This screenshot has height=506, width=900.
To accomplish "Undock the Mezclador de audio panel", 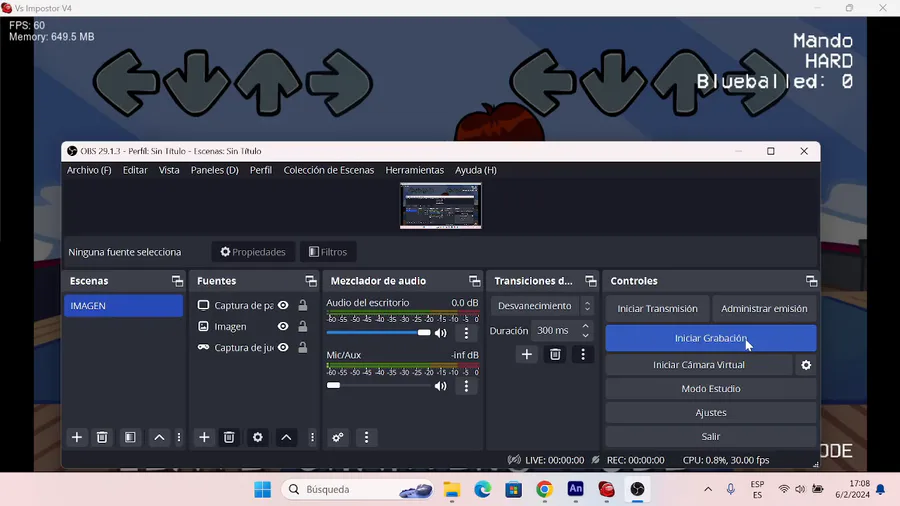I will [x=474, y=281].
